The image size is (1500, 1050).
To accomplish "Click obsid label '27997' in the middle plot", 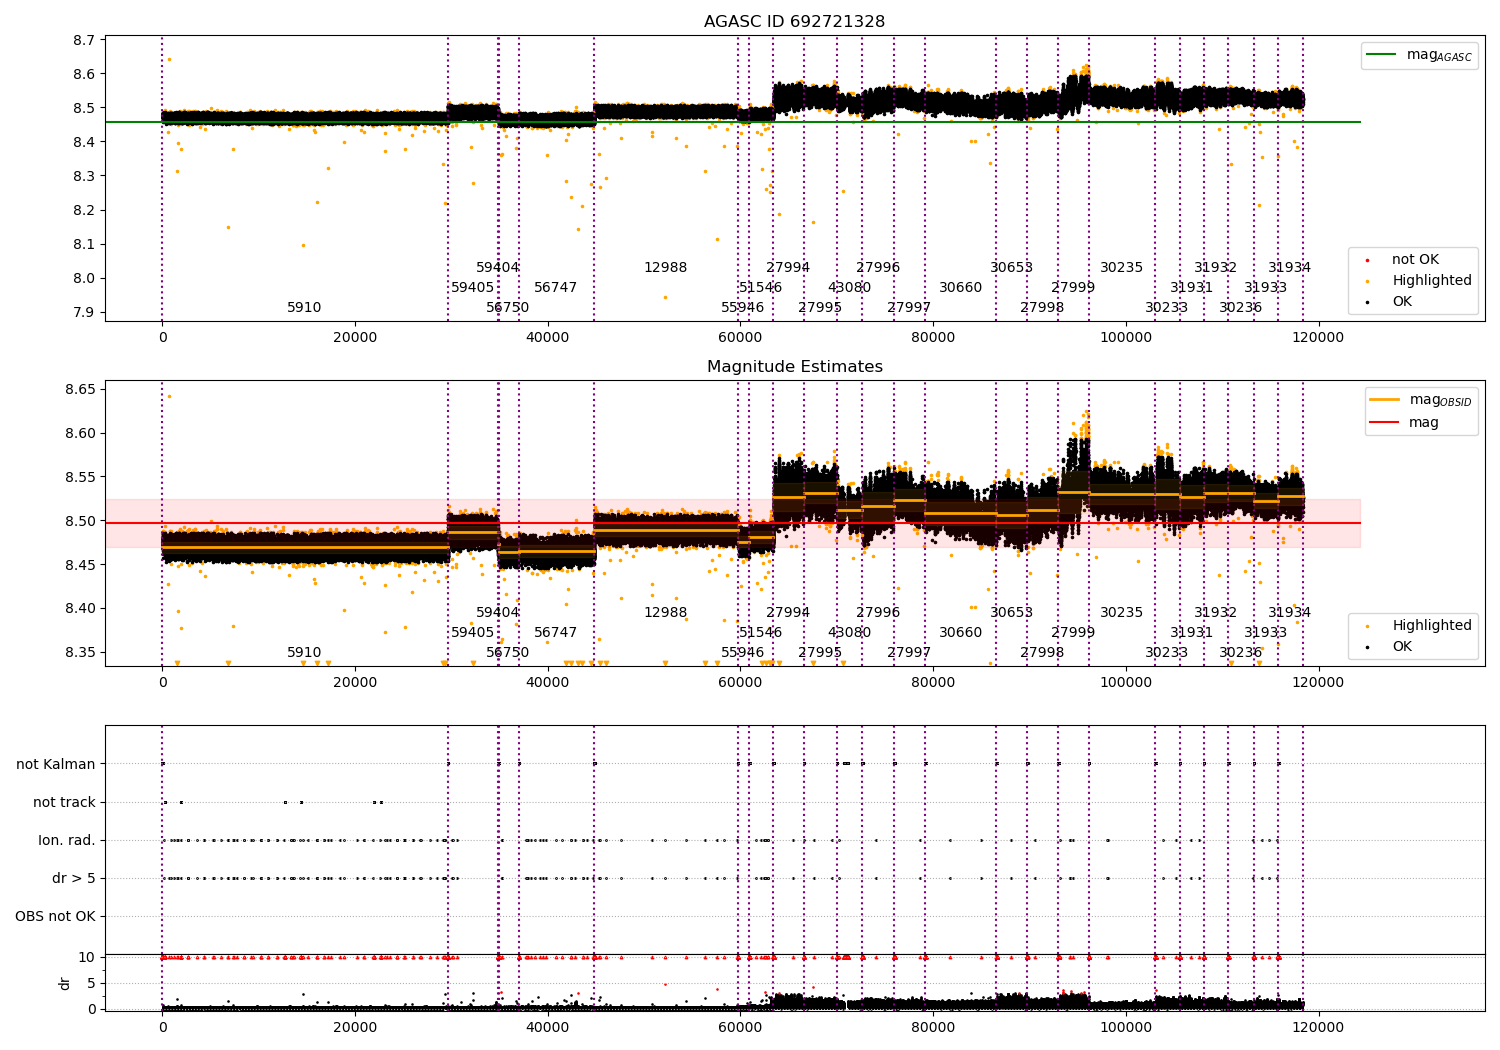I will pyautogui.click(x=909, y=653).
